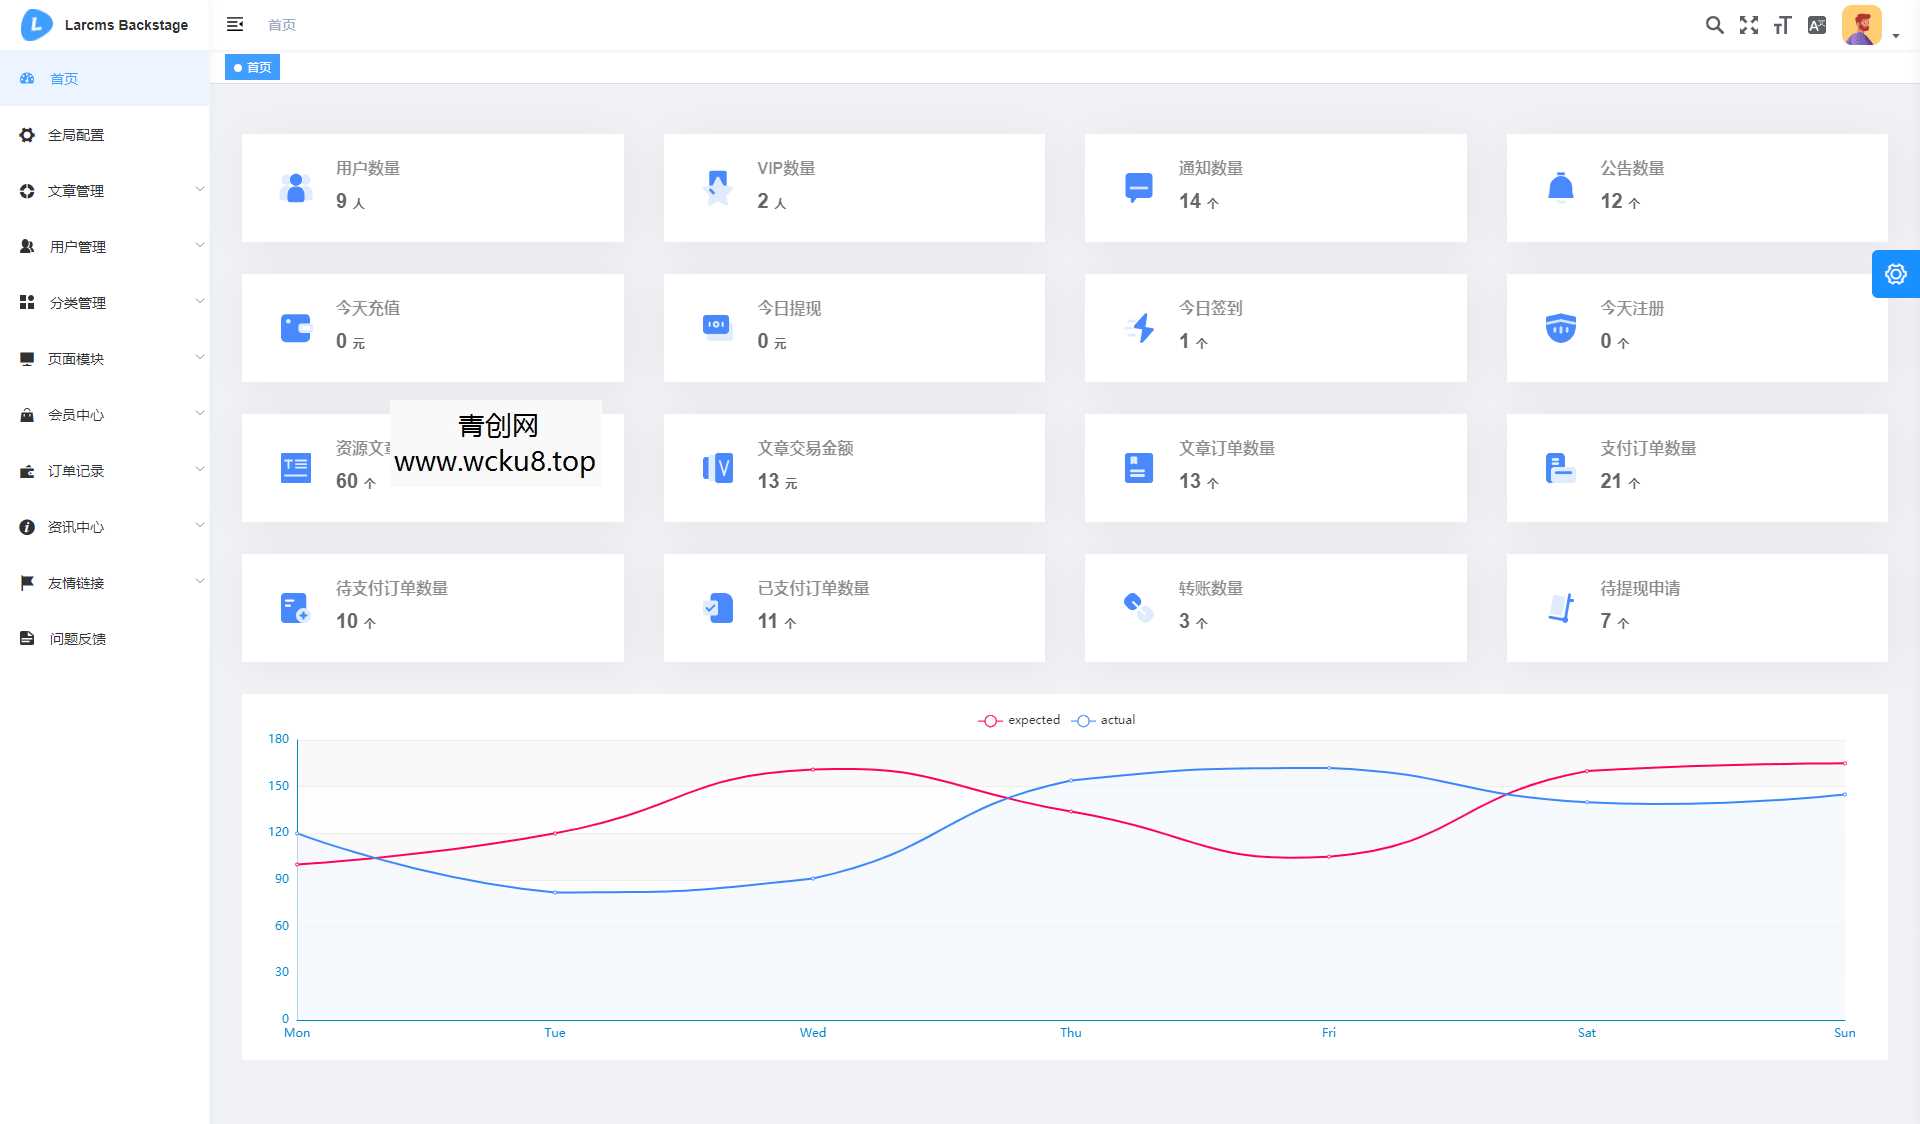The width and height of the screenshot is (1920, 1124).
Task: Toggle the expected series in legend
Action: [1020, 720]
